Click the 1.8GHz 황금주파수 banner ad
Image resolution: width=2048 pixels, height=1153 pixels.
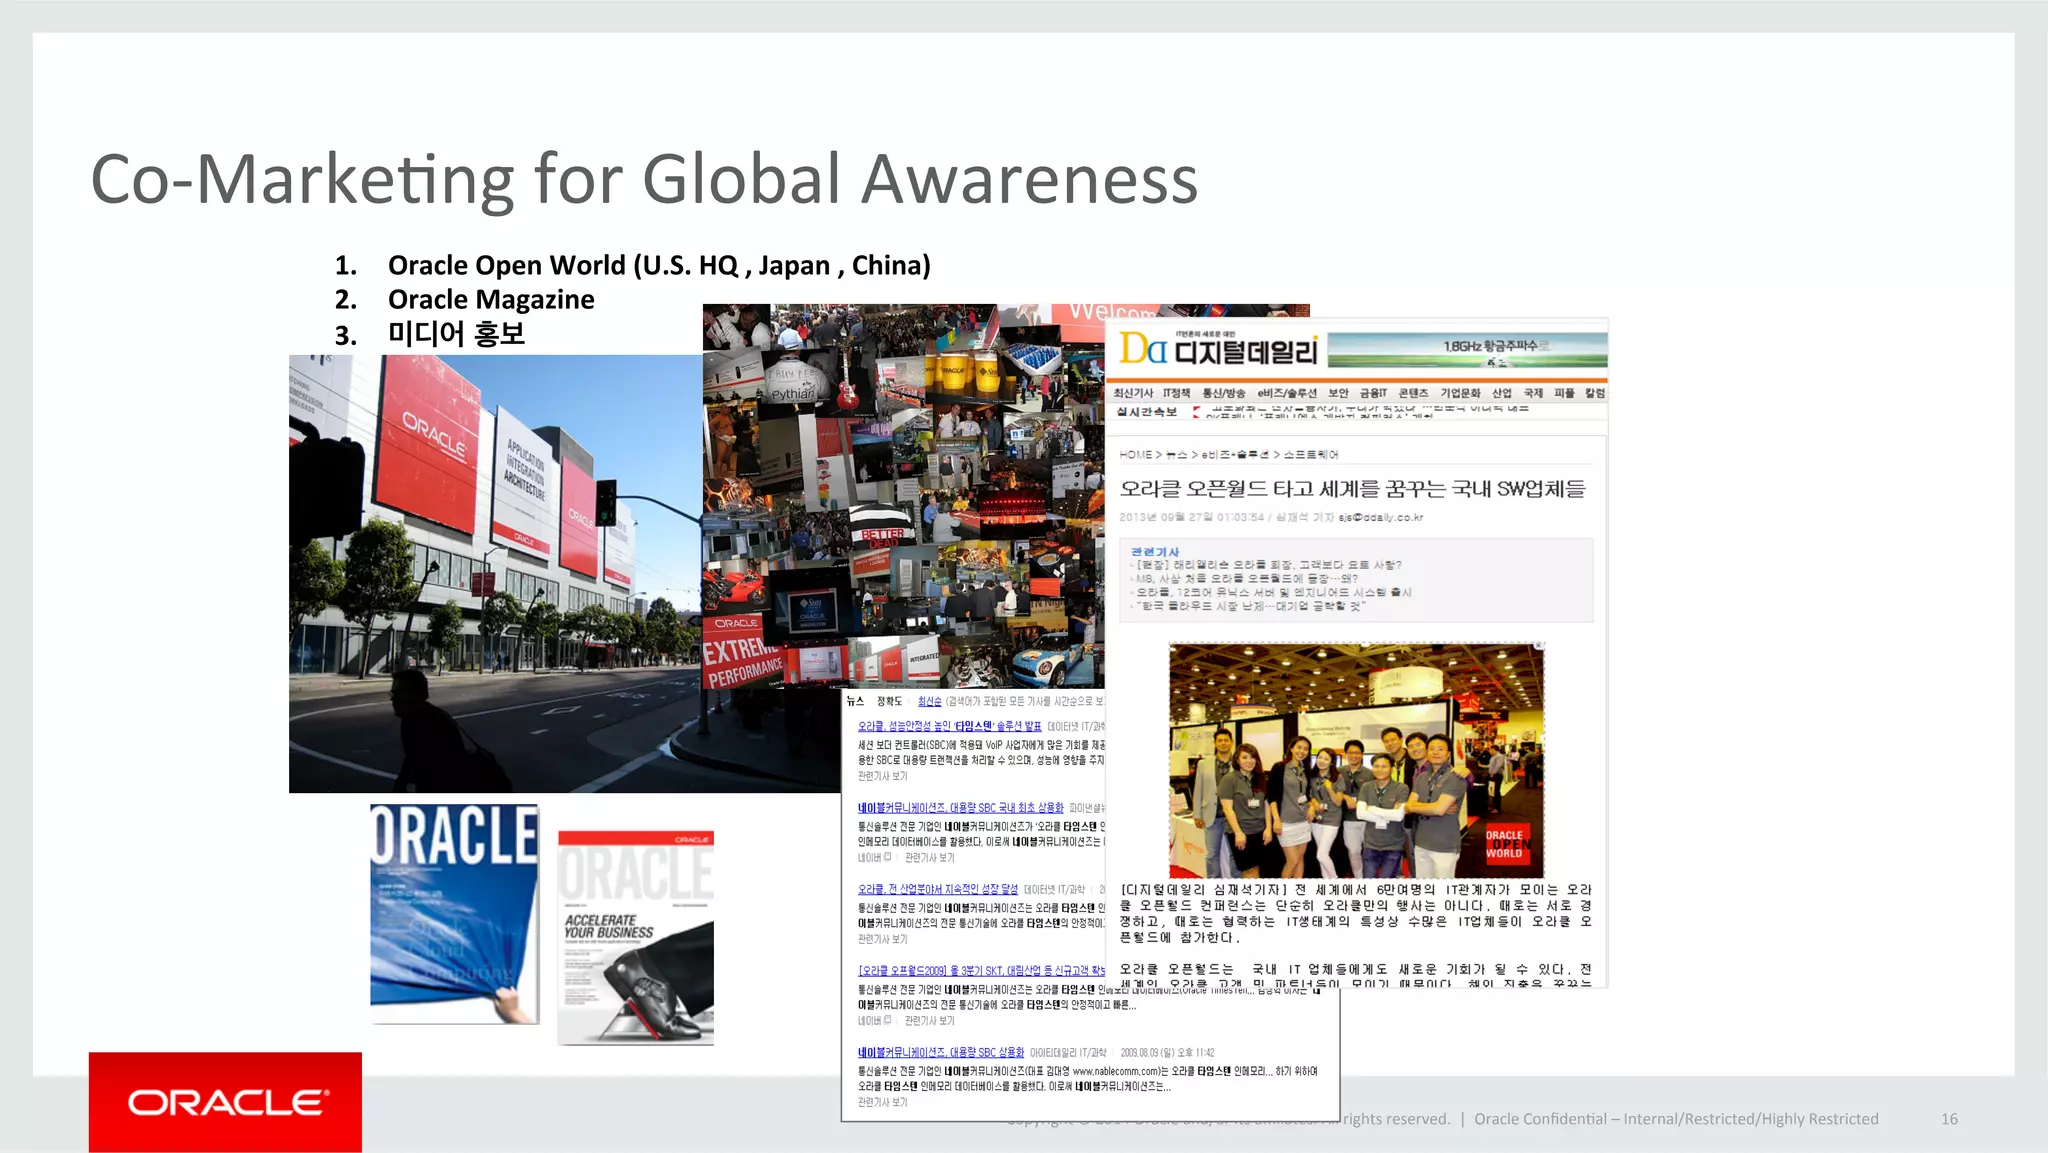pos(1467,349)
